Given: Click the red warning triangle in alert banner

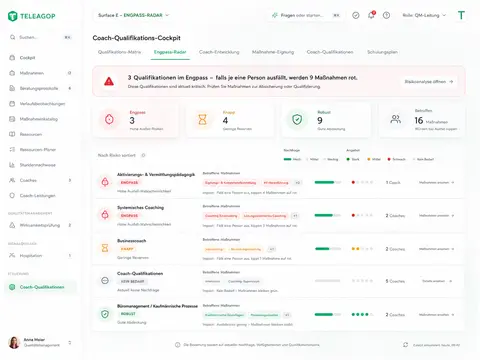Looking at the screenshot, I should [109, 81].
